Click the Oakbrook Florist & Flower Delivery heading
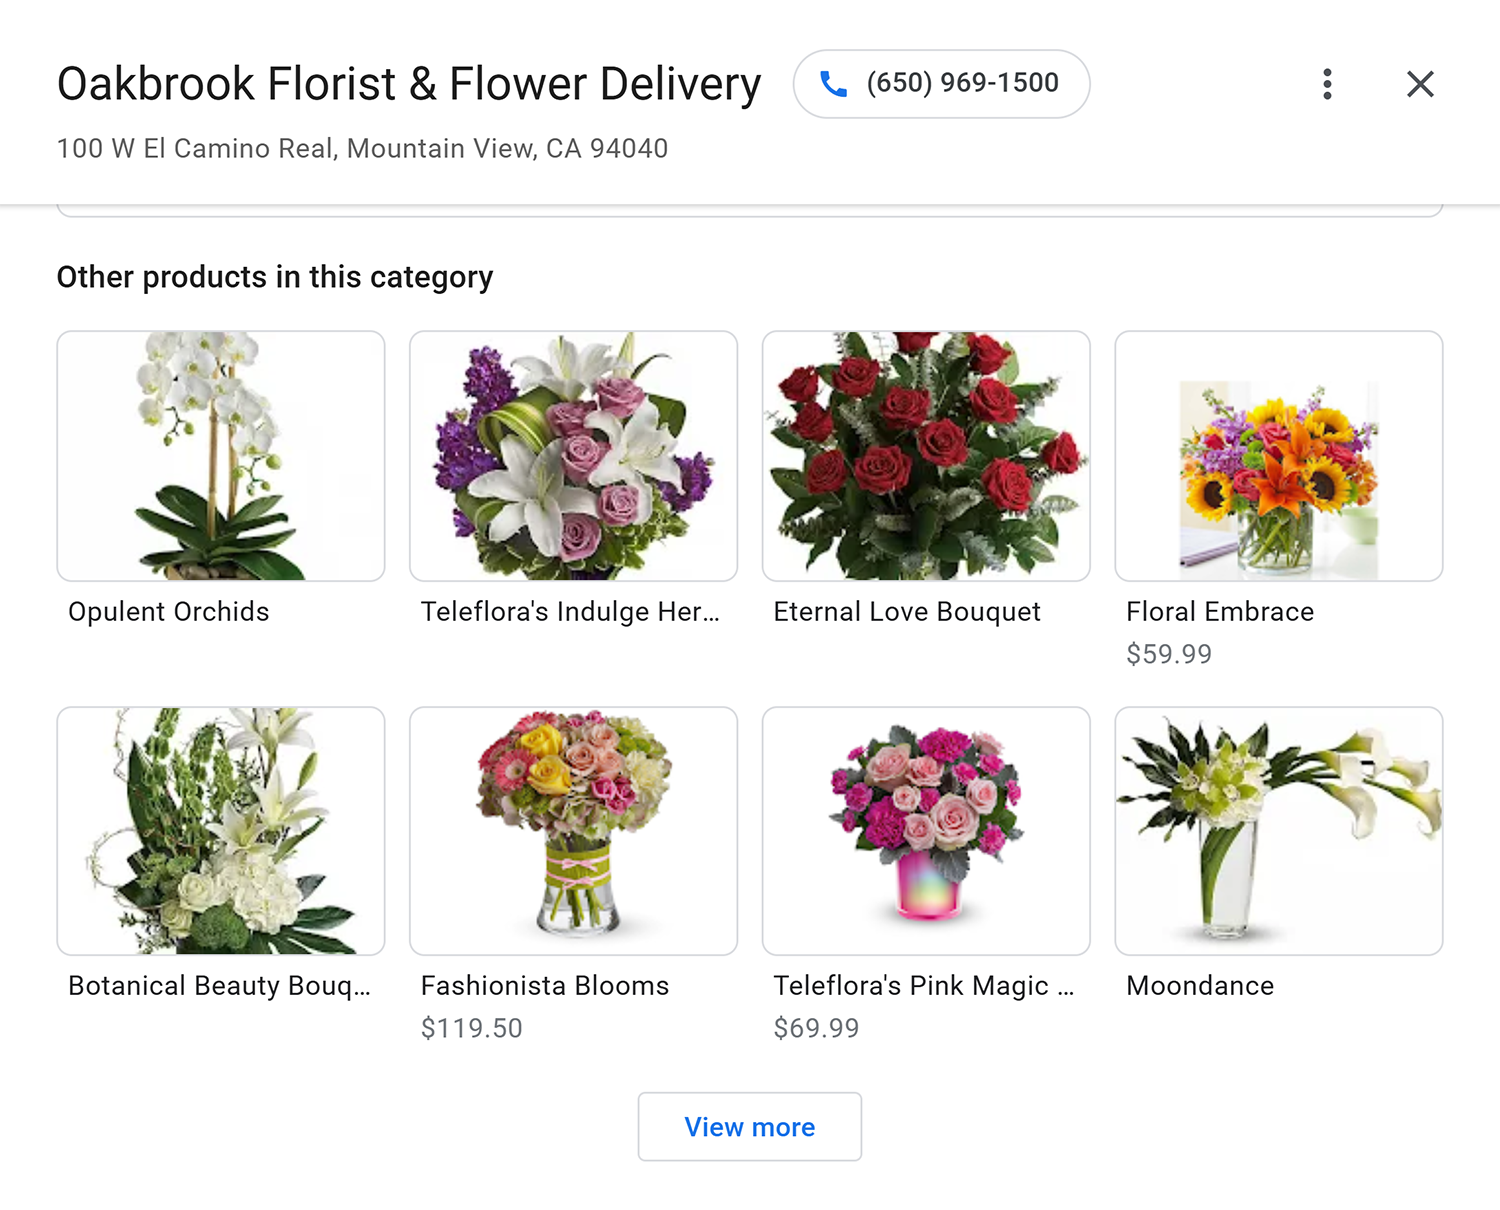Screen dimensions: 1500x1210 click(x=409, y=84)
